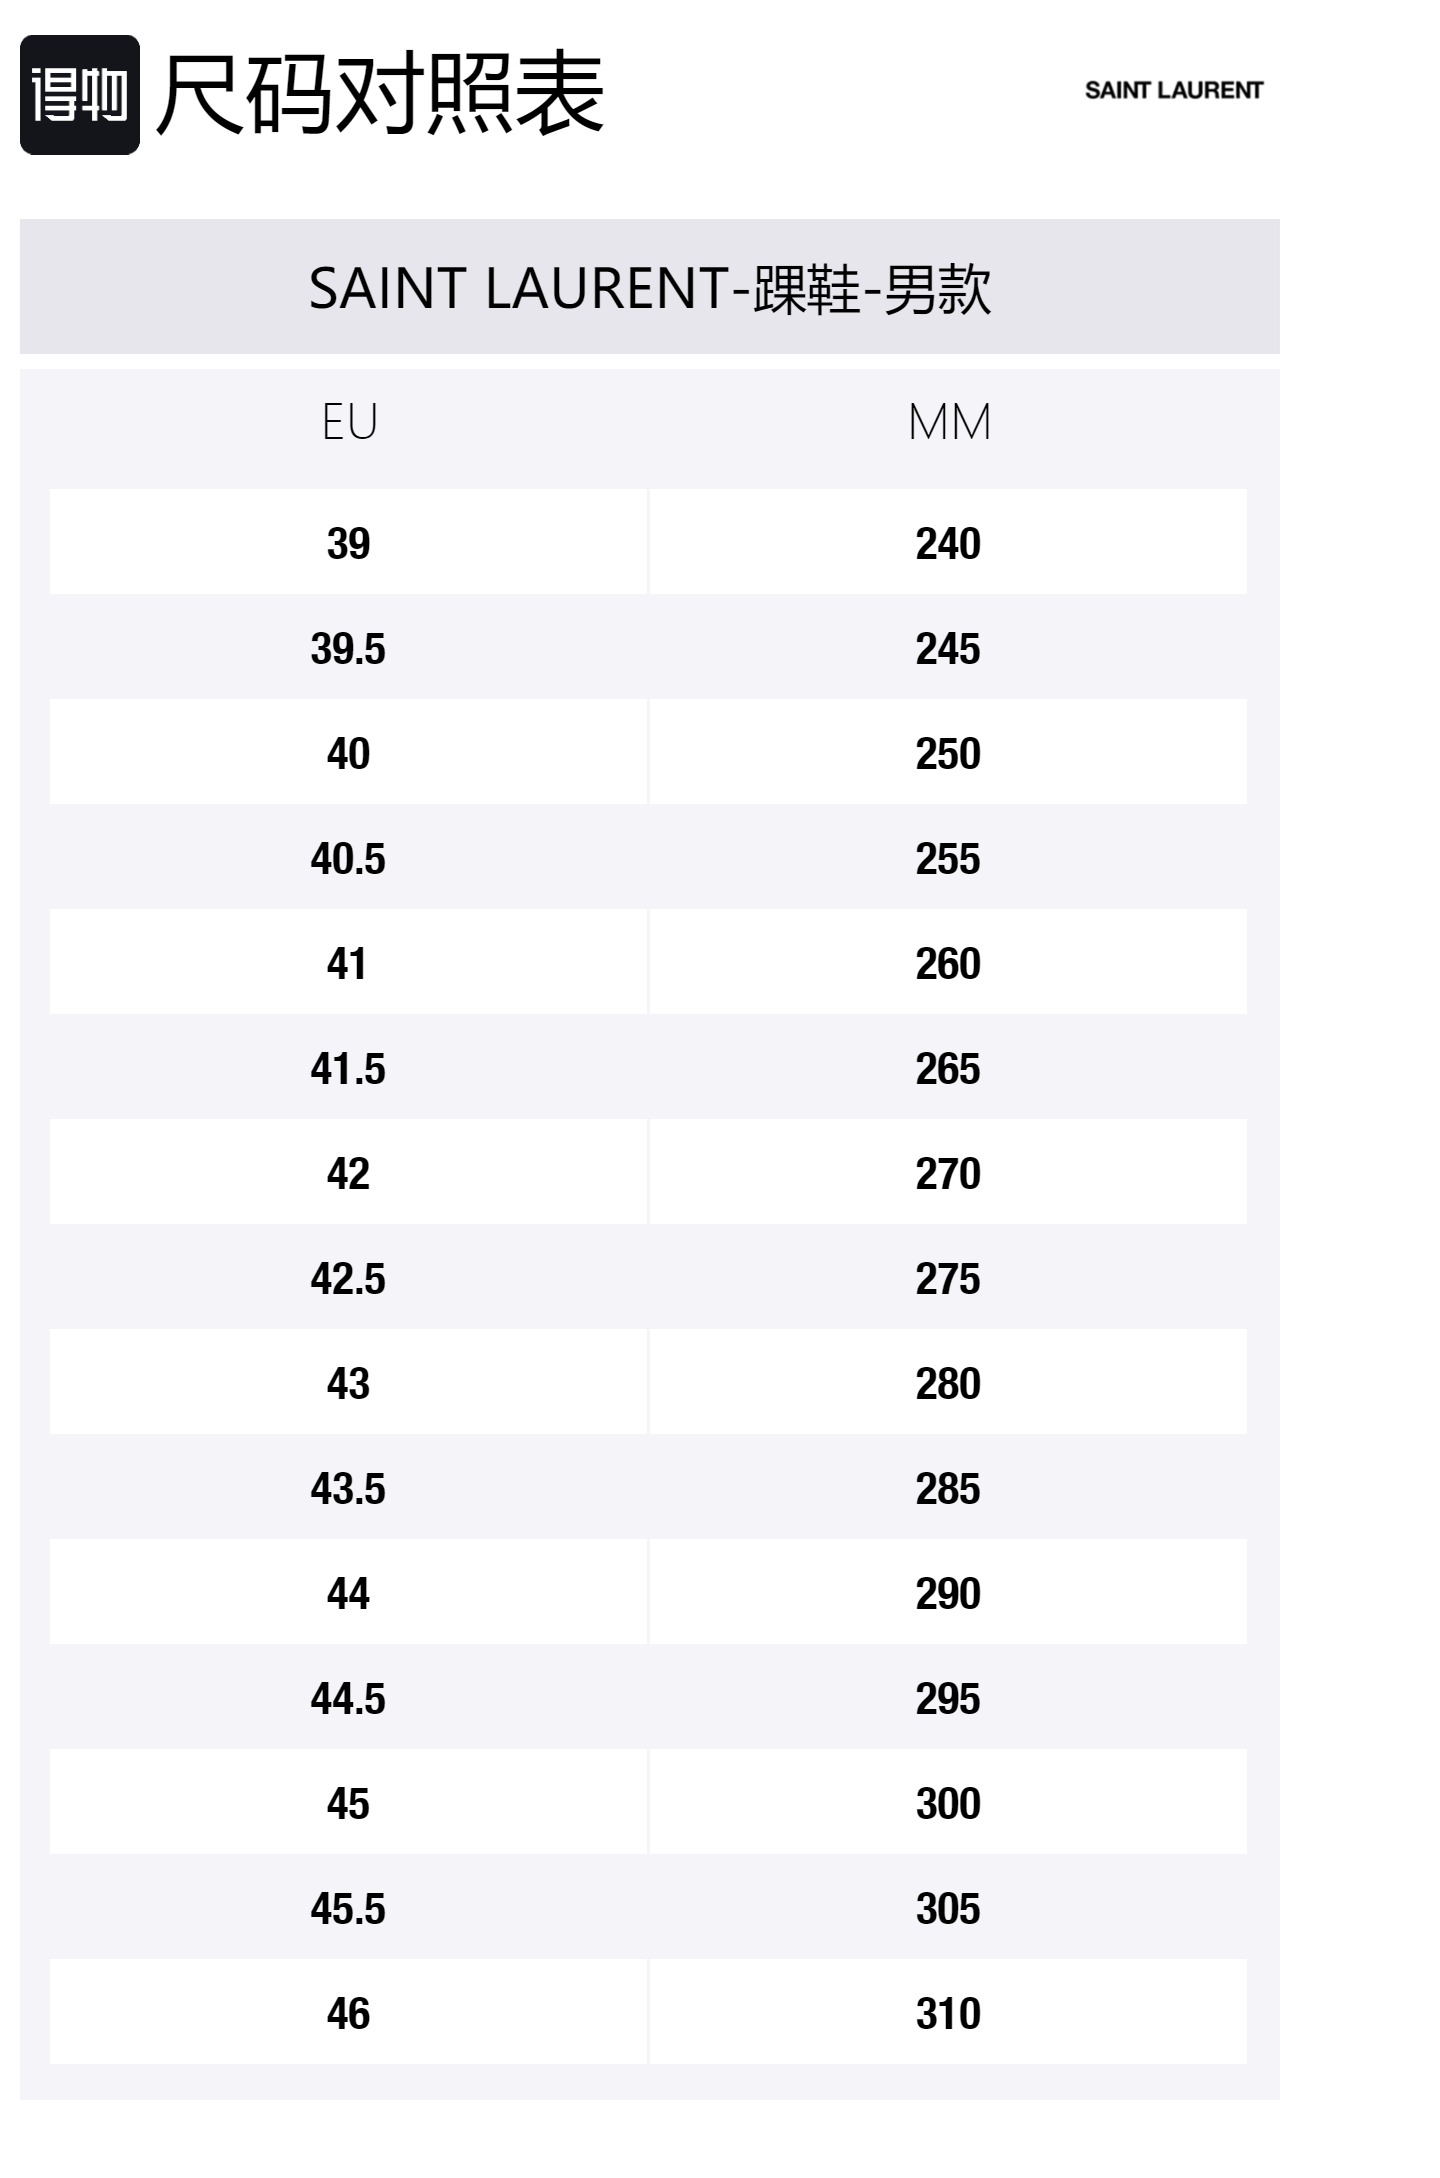Click the 295 MM measurement cell

click(948, 1698)
